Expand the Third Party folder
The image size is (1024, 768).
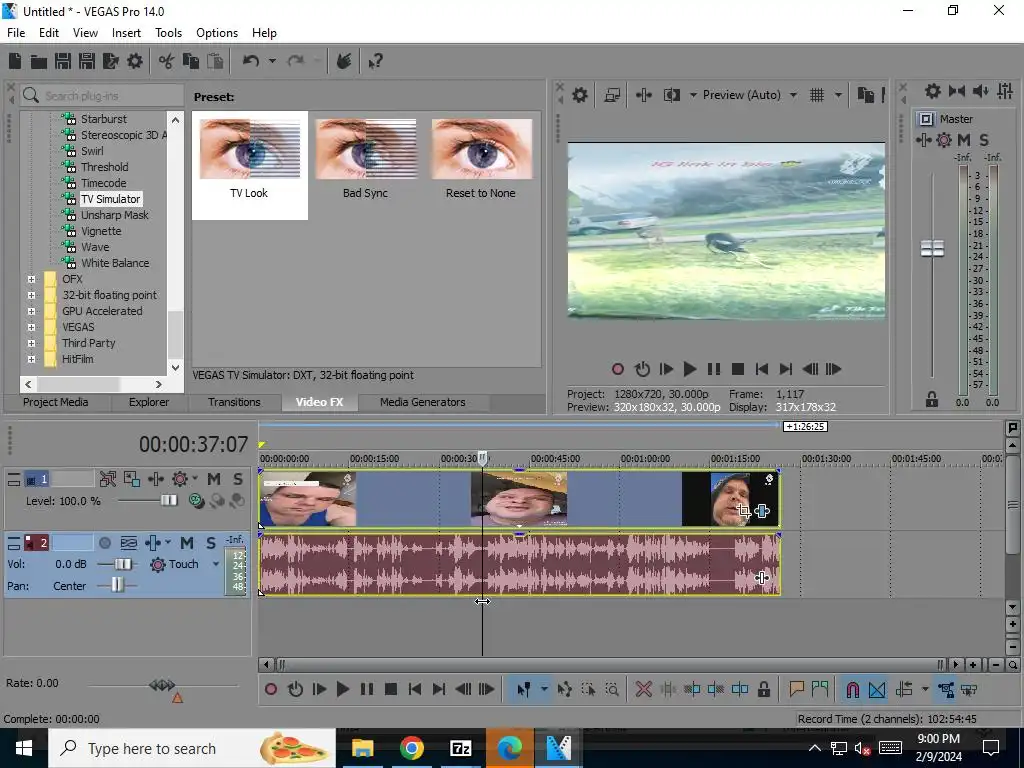31,343
